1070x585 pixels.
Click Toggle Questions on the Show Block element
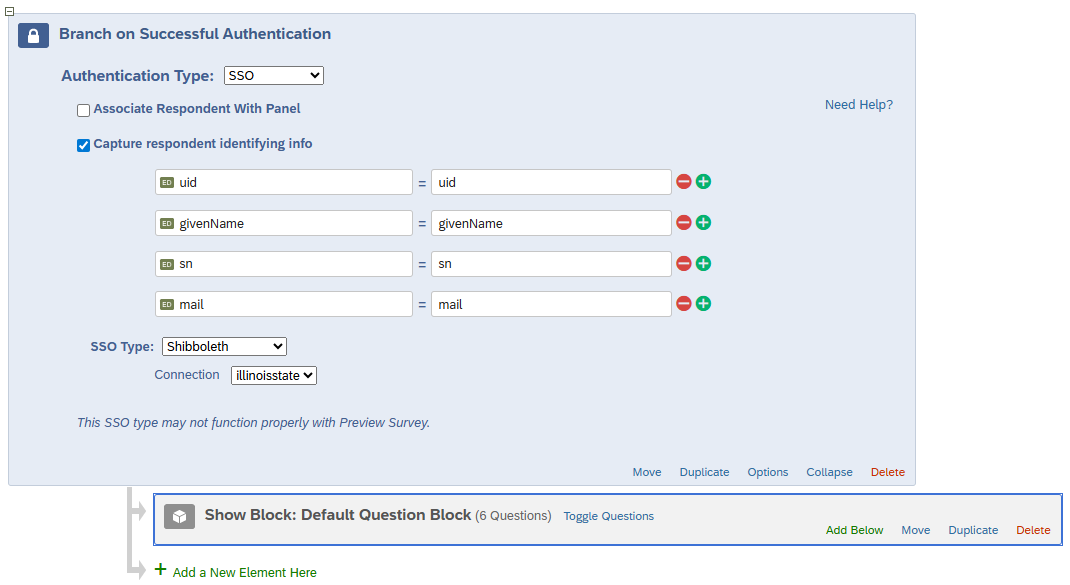point(608,516)
